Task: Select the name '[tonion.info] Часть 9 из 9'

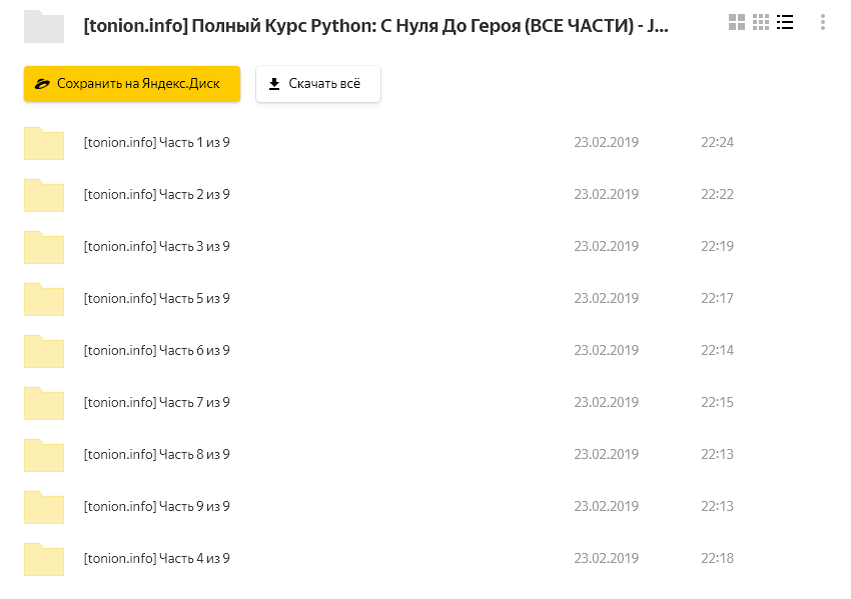Action: pyautogui.click(x=157, y=507)
